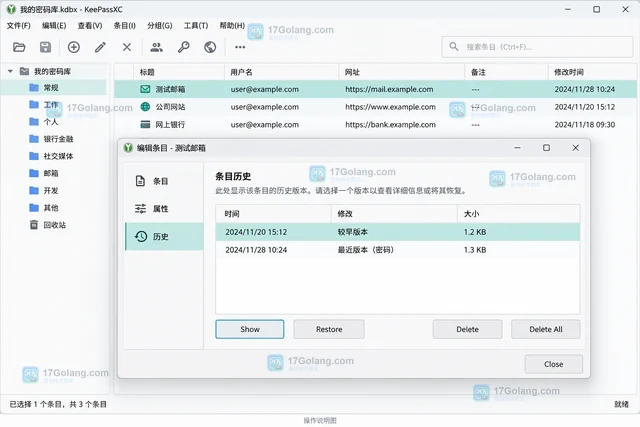The width and height of the screenshot is (640, 427).
Task: Click the globe icon of 公司网站 entry
Action: coord(145,107)
